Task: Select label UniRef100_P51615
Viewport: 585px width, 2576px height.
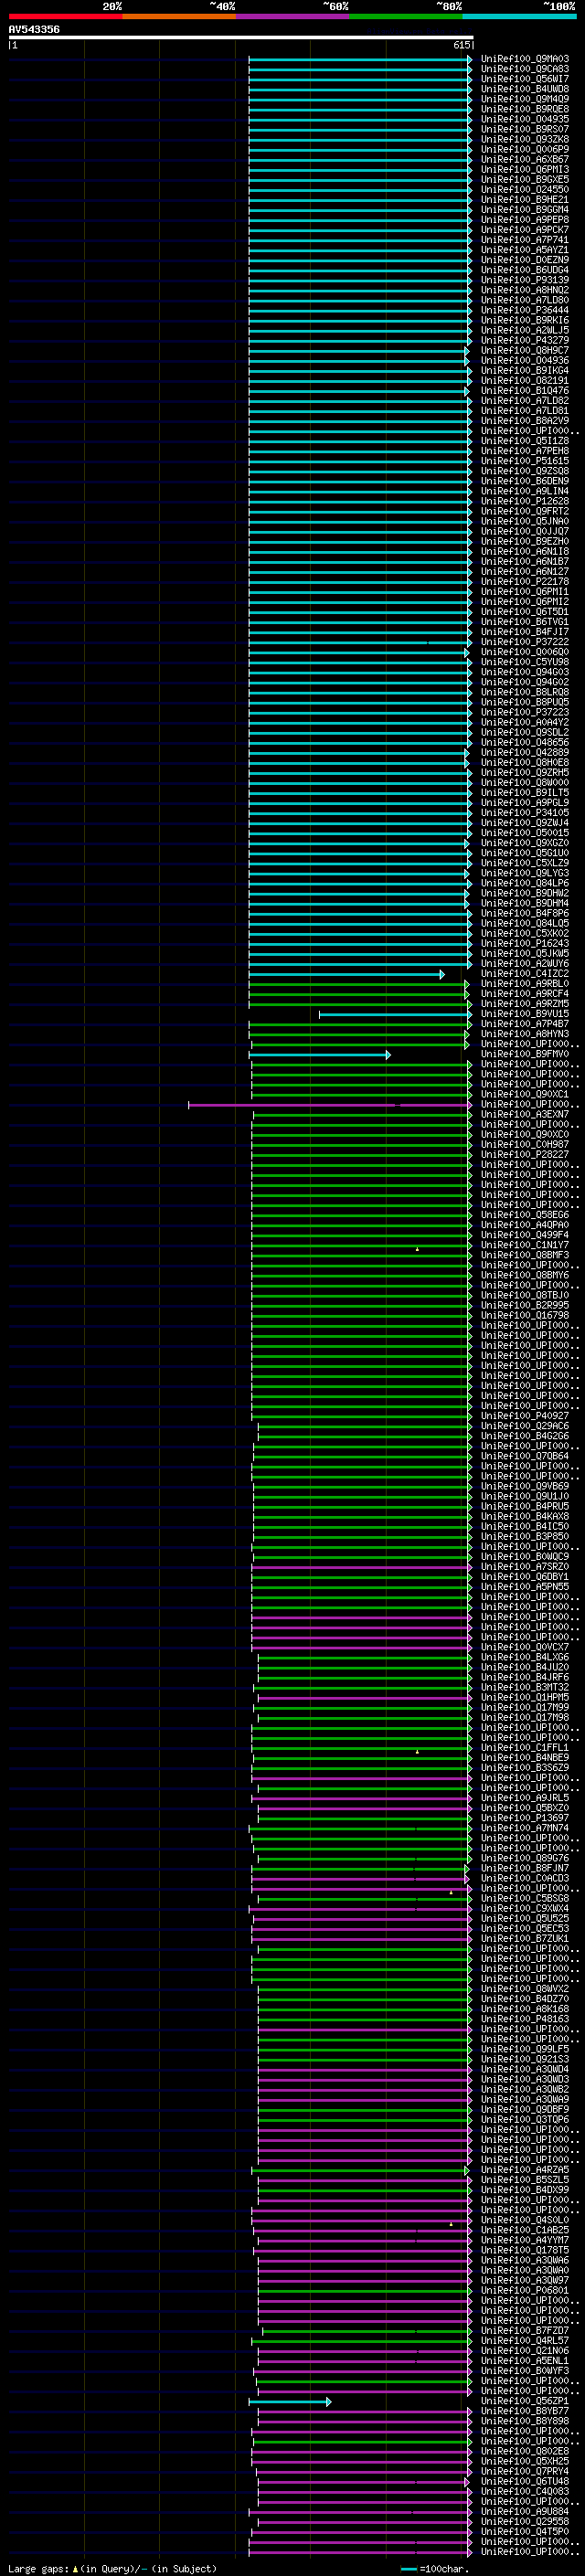Action: click(x=525, y=461)
